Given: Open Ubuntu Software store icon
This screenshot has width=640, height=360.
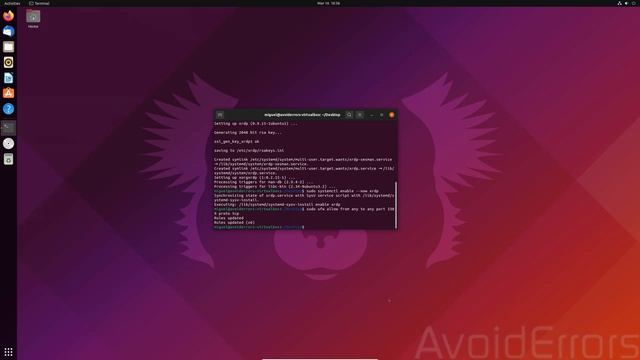Looking at the screenshot, I should point(9,93).
